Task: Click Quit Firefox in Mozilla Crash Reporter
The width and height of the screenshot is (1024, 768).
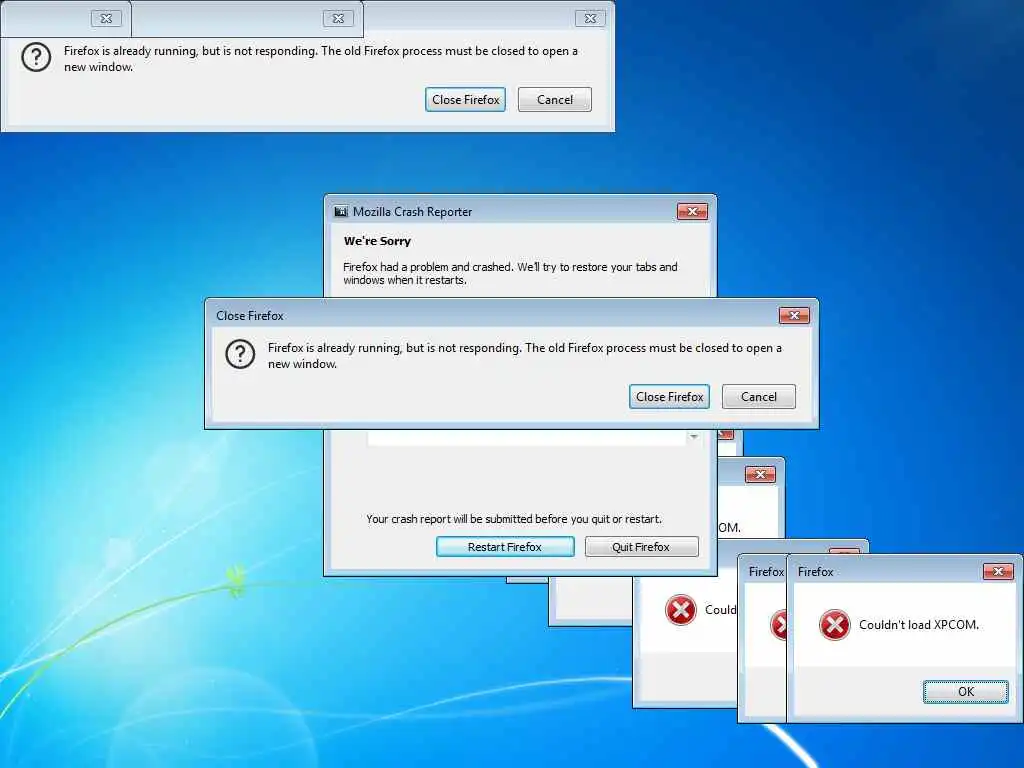Action: (641, 547)
